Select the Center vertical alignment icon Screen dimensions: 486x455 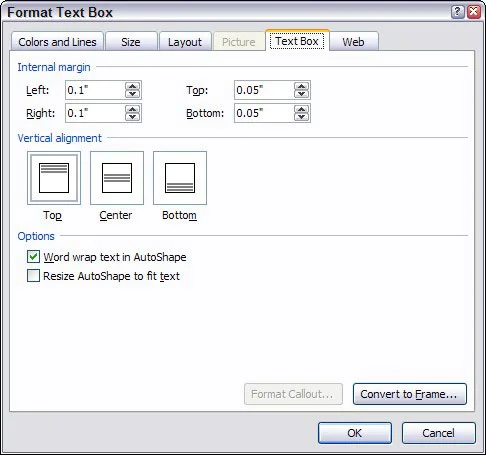[117, 178]
